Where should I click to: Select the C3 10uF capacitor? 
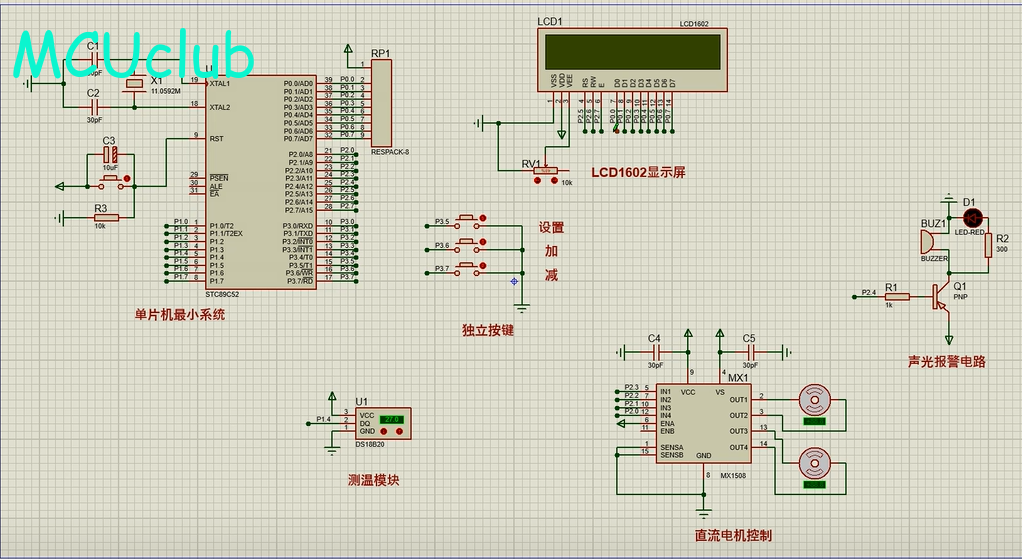click(111, 156)
